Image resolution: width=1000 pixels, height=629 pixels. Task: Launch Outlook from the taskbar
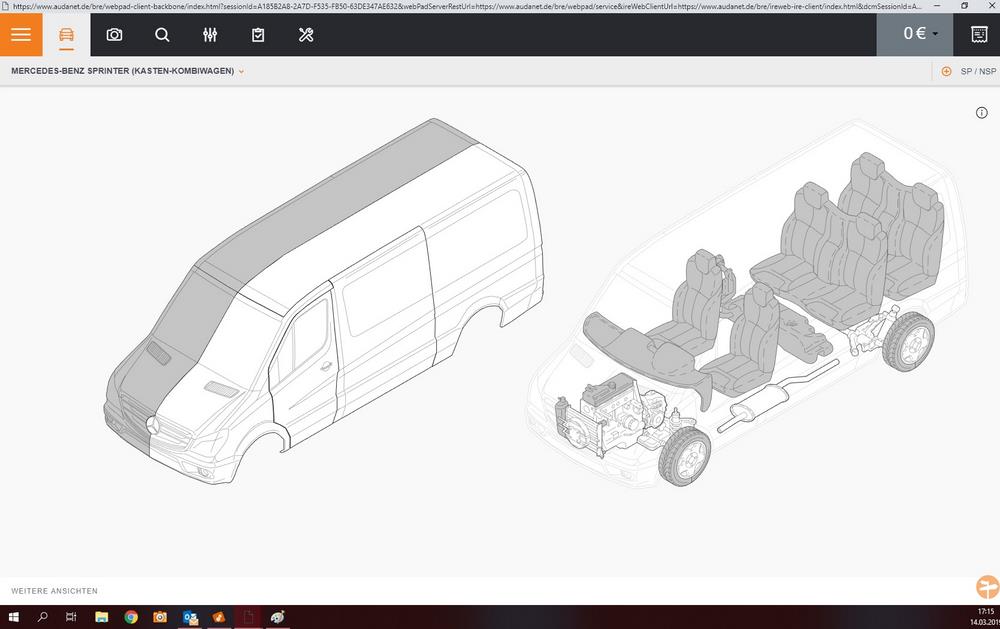click(189, 617)
